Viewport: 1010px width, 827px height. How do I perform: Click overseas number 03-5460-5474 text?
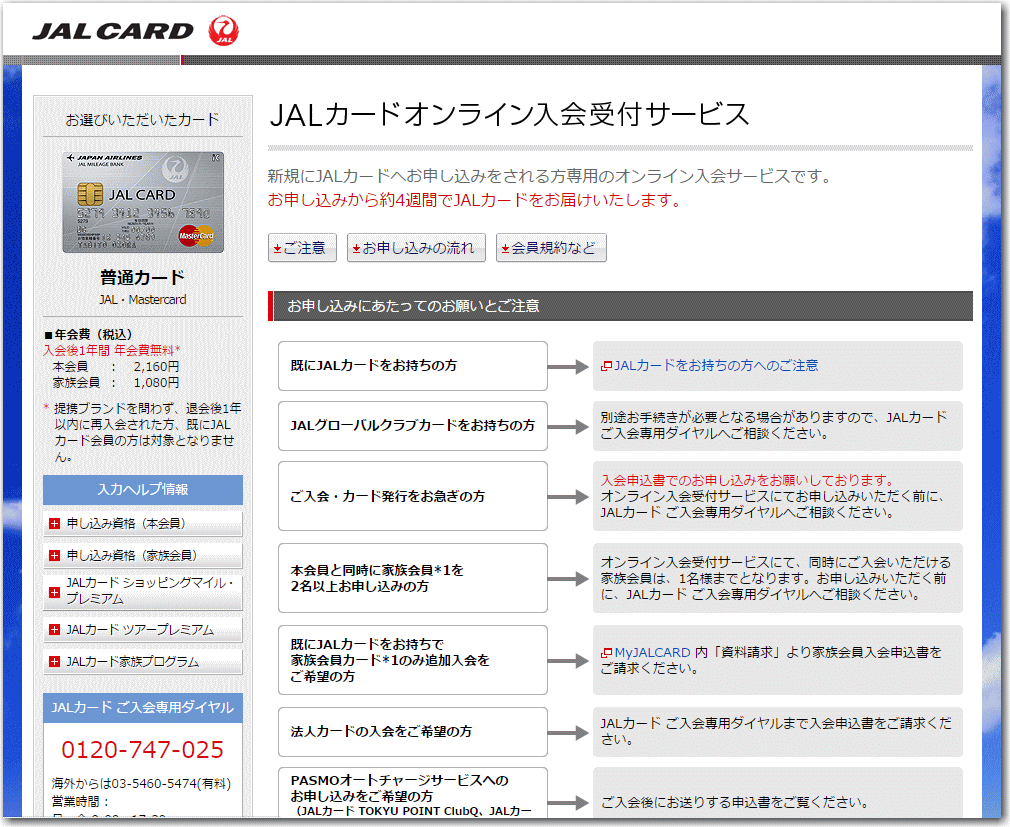click(x=154, y=784)
